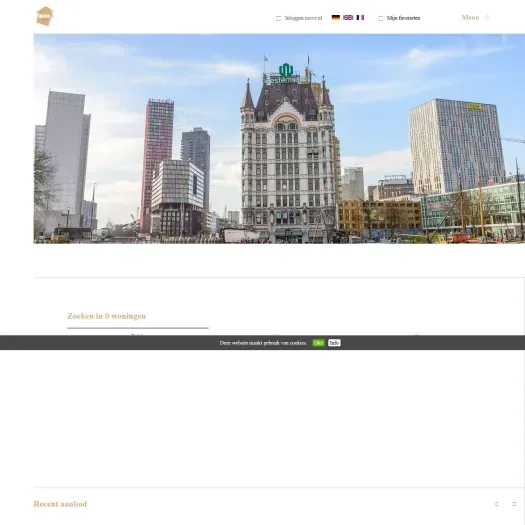Image resolution: width=525 pixels, height=525 pixels.
Task: Open the Inloggen move.nl link
Action: [x=303, y=18]
